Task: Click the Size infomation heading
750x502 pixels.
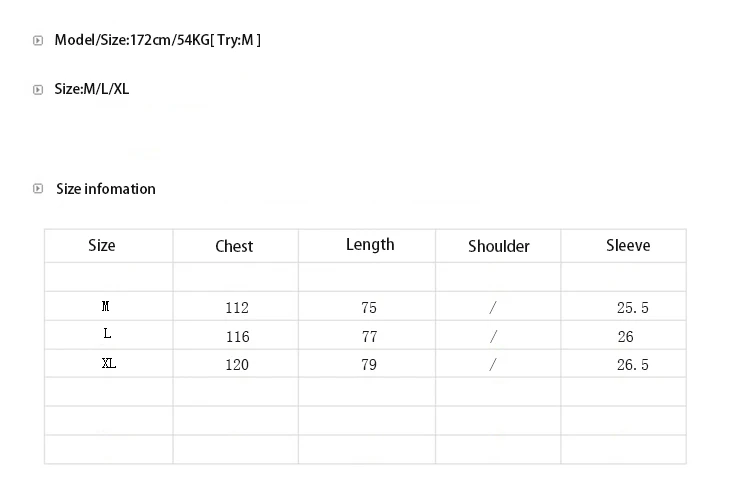Action: pos(106,189)
